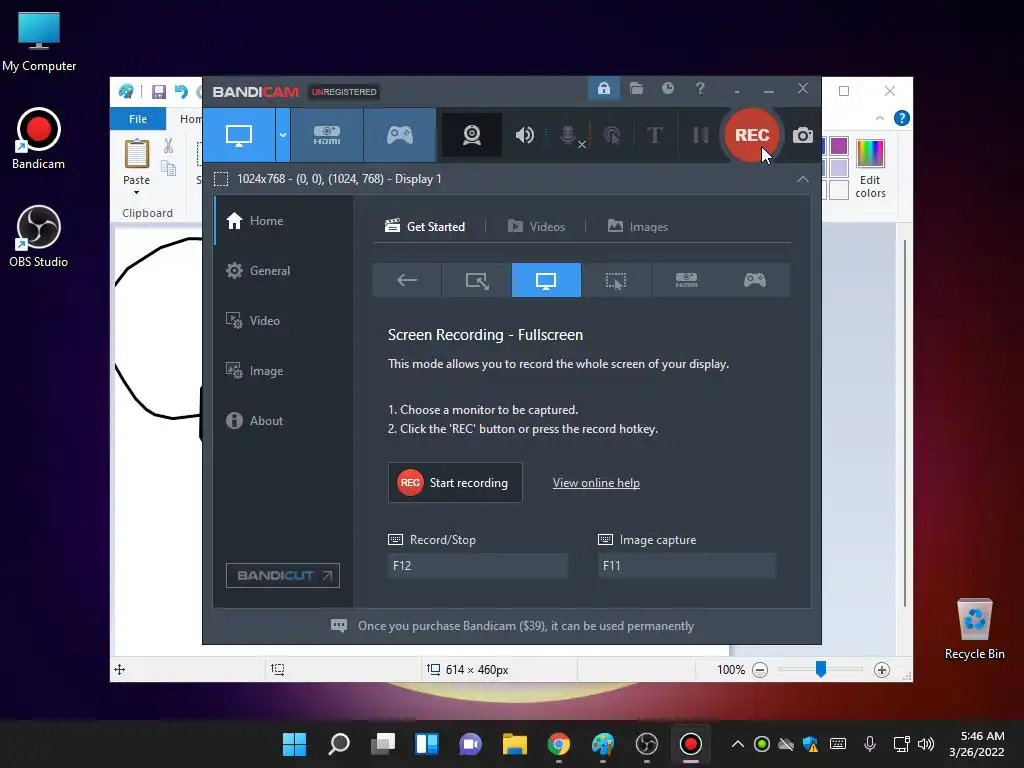Open the General settings section
Viewport: 1024px width, 768px height.
tap(283, 271)
